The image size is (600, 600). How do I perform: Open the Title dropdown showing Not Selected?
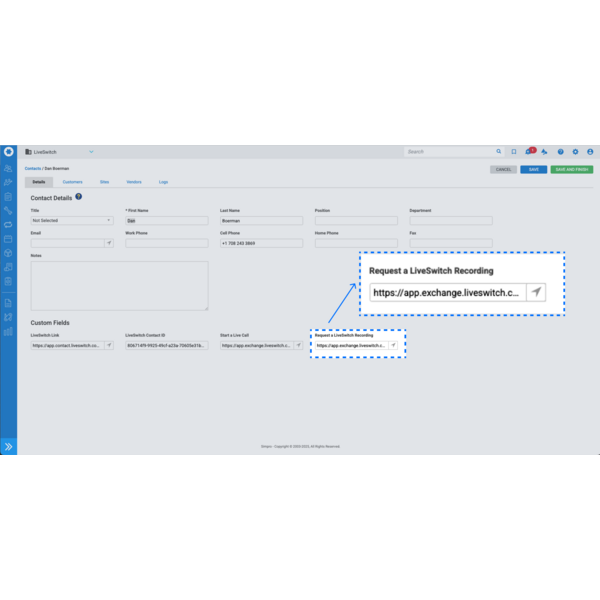coord(72,220)
